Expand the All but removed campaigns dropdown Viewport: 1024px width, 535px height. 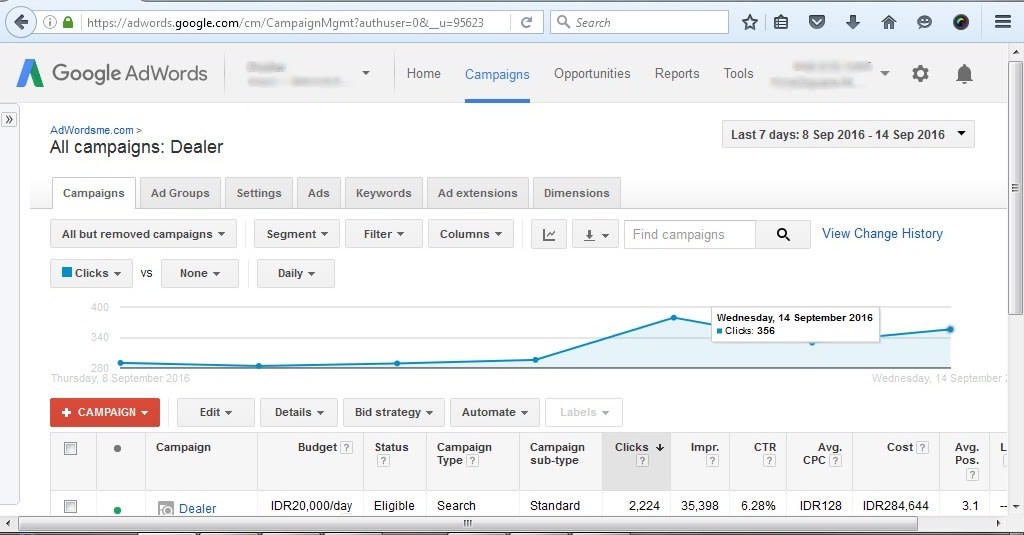click(x=143, y=234)
